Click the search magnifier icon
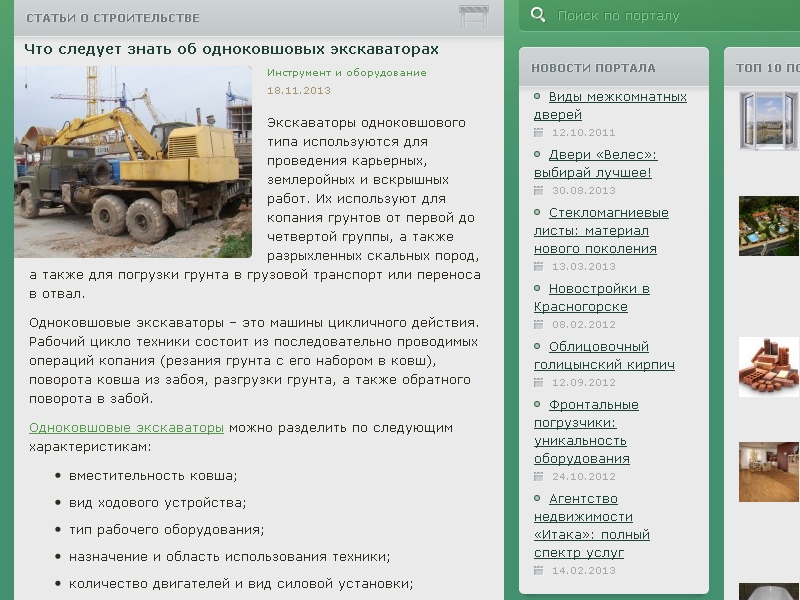 tap(538, 15)
